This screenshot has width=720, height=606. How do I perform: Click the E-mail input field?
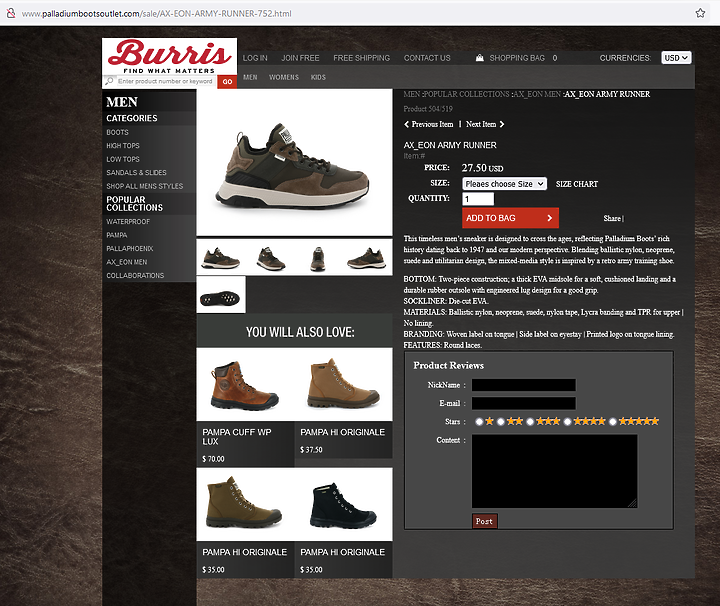pyautogui.click(x=523, y=404)
